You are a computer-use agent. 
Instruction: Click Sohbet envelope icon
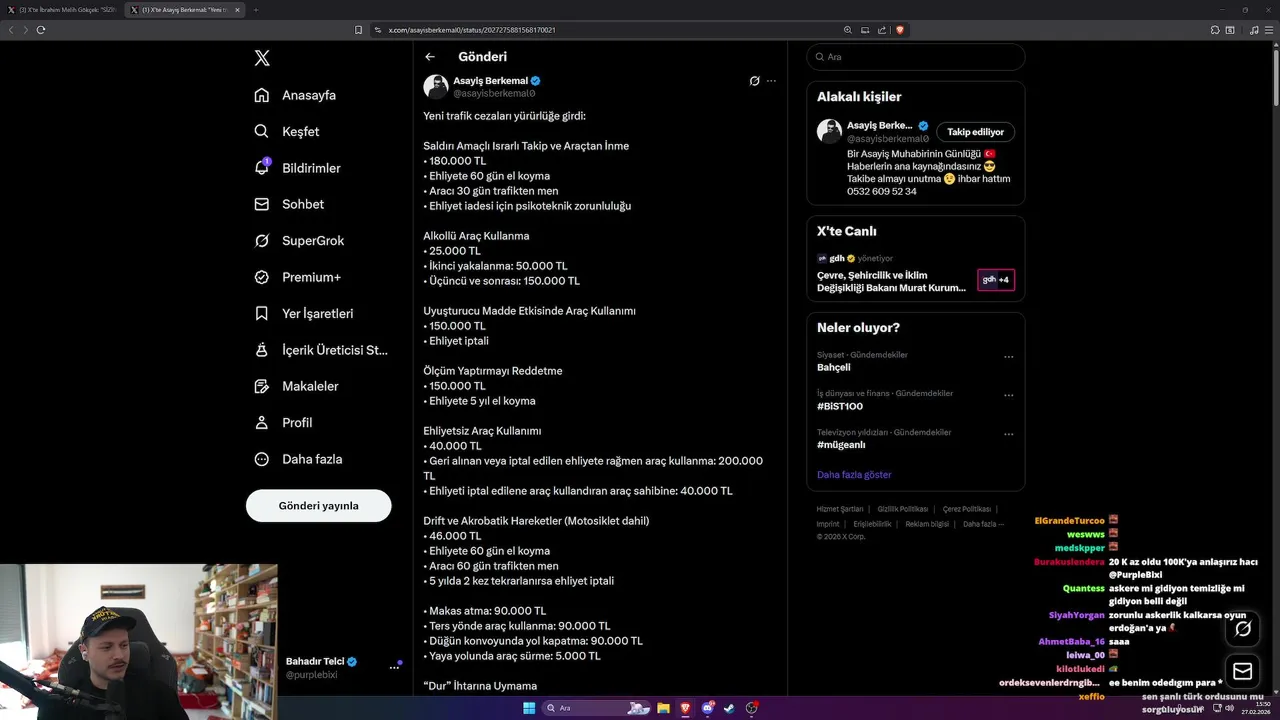[x=262, y=204]
